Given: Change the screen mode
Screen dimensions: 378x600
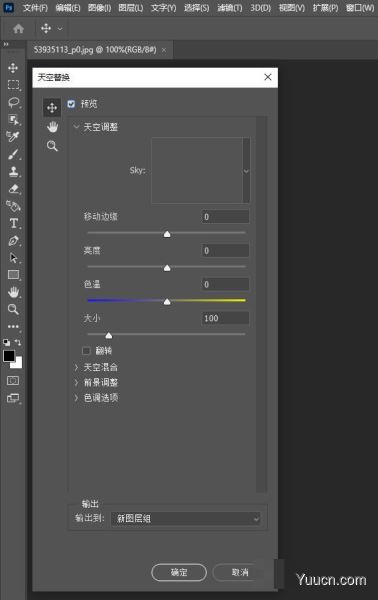Looking at the screenshot, I should tap(13, 398).
